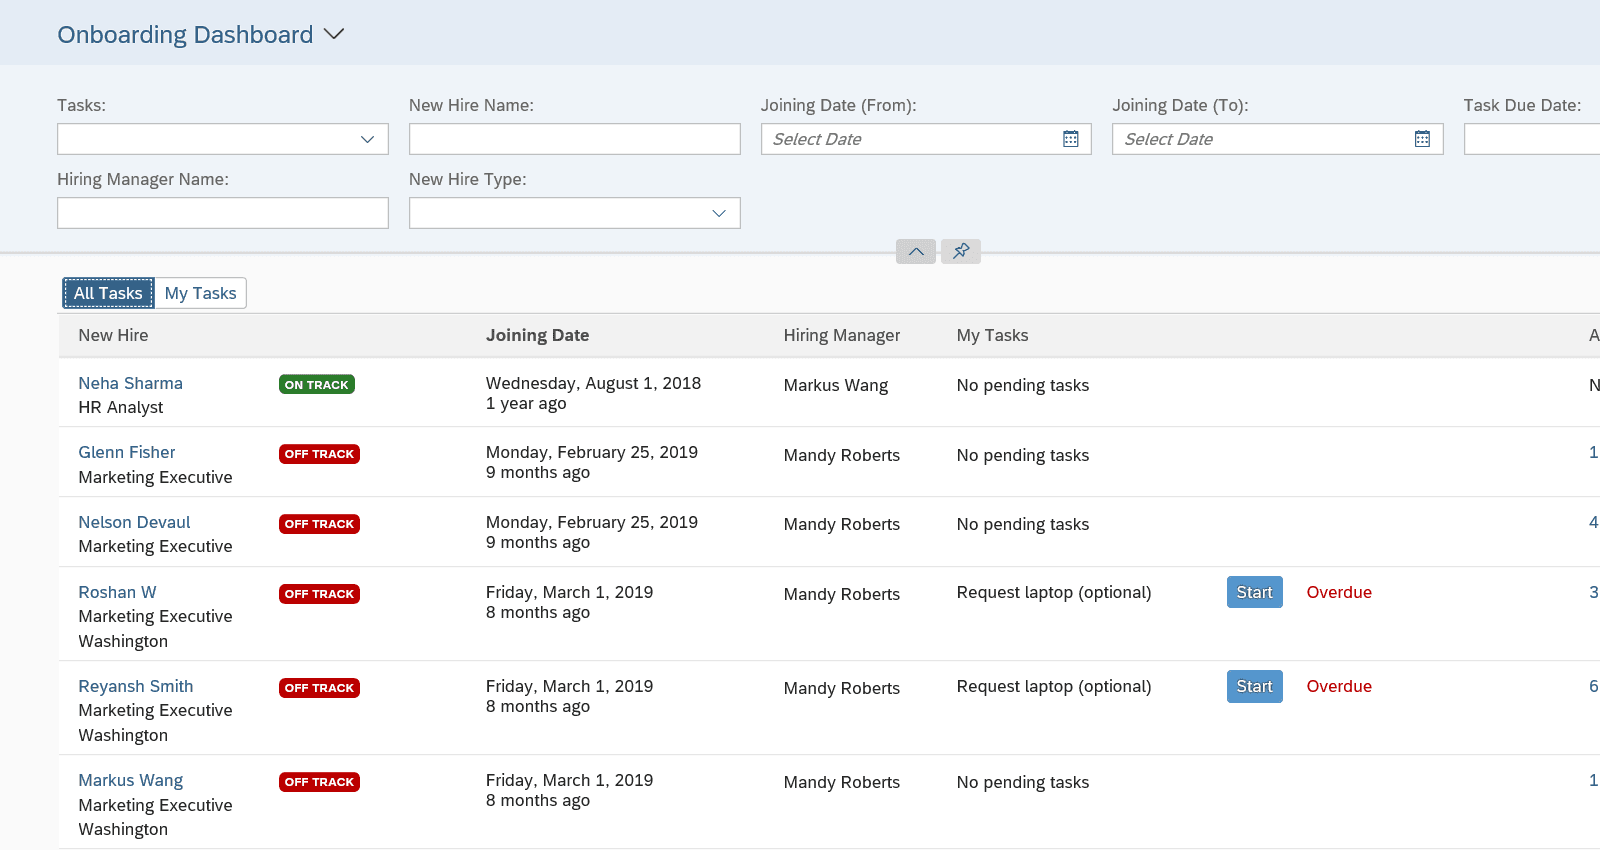The image size is (1600, 850).
Task: Click the Hiring Manager column header
Action: click(x=842, y=335)
